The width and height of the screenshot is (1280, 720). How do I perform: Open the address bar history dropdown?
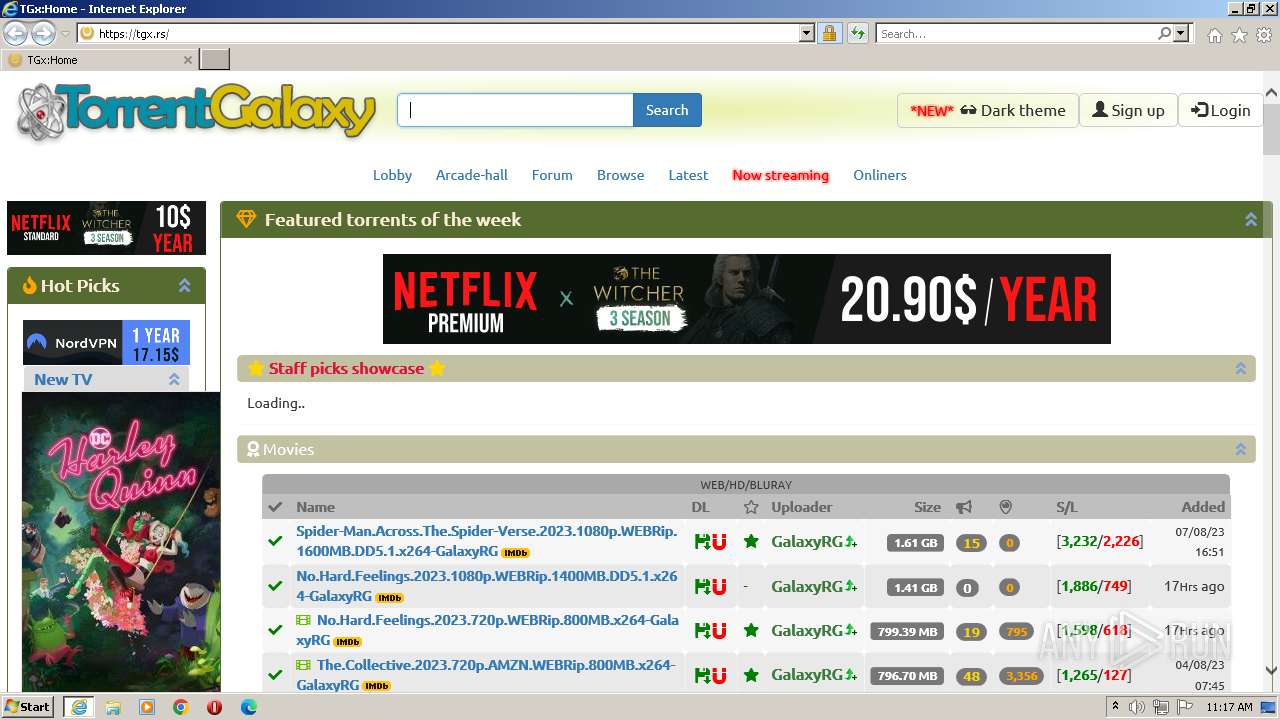(807, 33)
